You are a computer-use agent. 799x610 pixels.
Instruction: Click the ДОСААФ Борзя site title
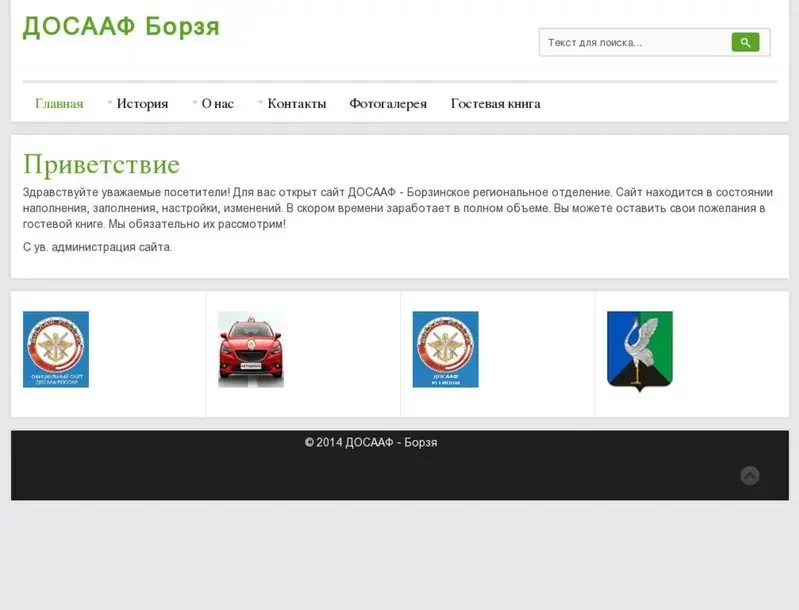point(121,26)
